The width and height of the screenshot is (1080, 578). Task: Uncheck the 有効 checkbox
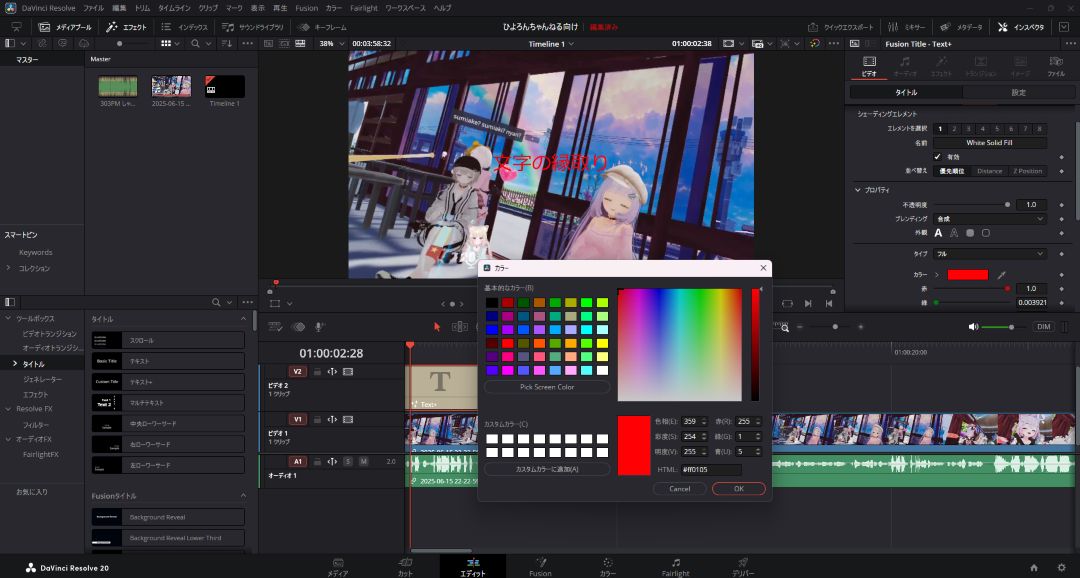(x=937, y=157)
